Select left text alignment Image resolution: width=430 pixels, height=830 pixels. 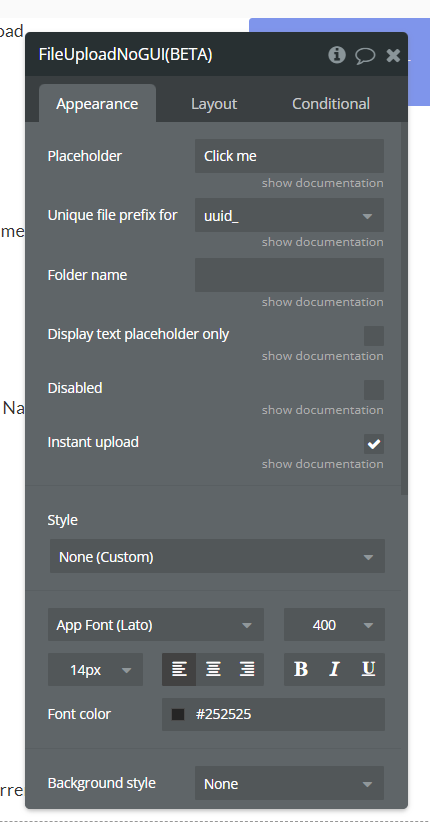tap(179, 670)
